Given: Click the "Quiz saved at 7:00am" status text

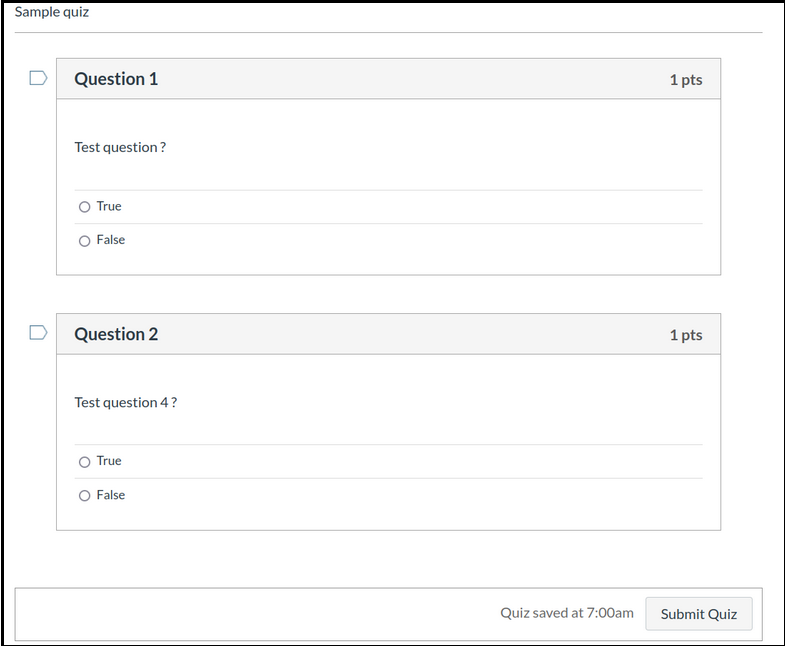Looking at the screenshot, I should click(566, 613).
